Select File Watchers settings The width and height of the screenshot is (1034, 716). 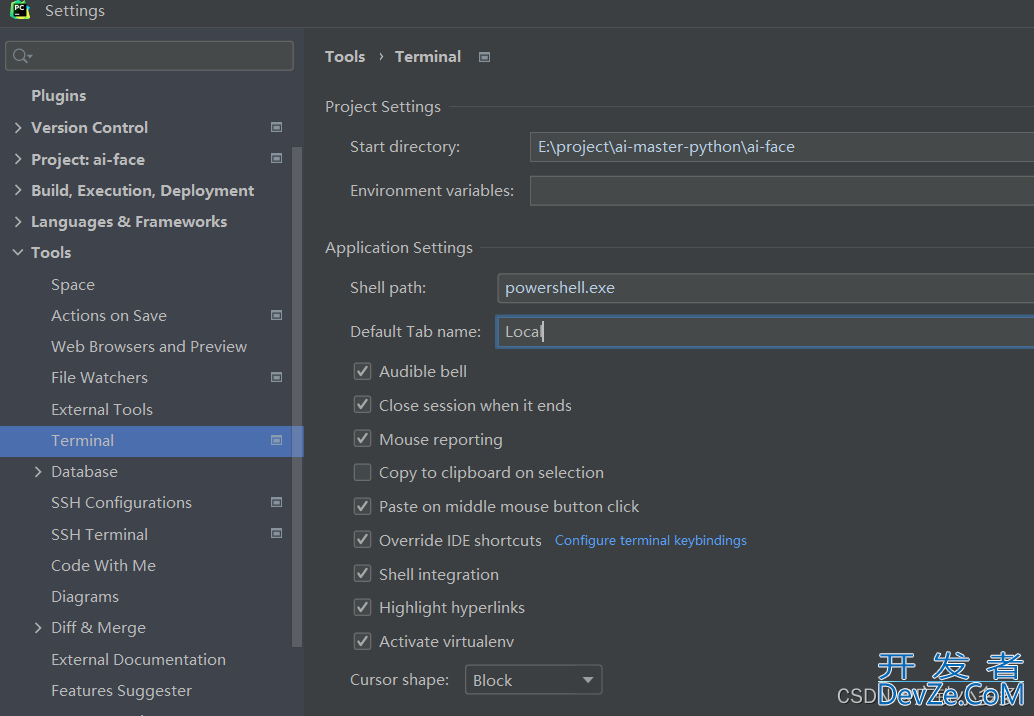click(100, 378)
